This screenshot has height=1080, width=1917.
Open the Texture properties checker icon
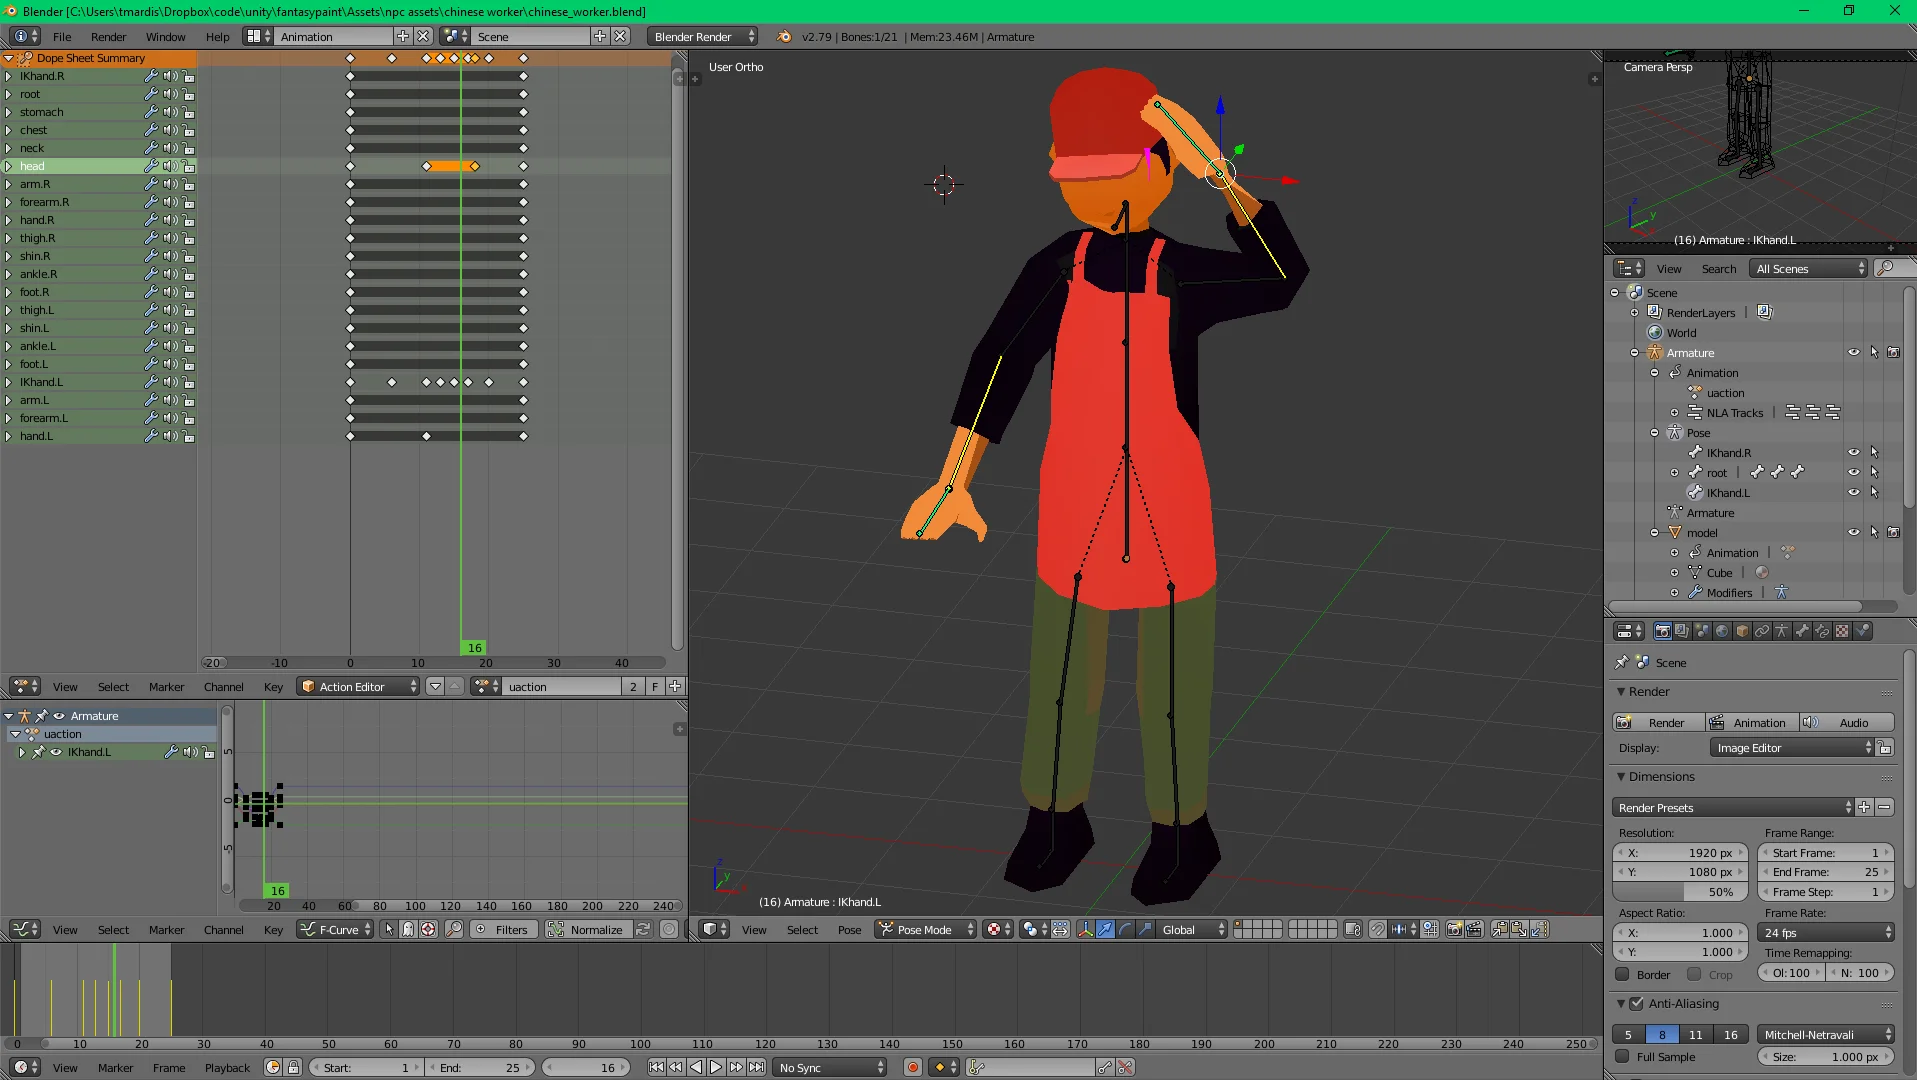click(x=1842, y=631)
